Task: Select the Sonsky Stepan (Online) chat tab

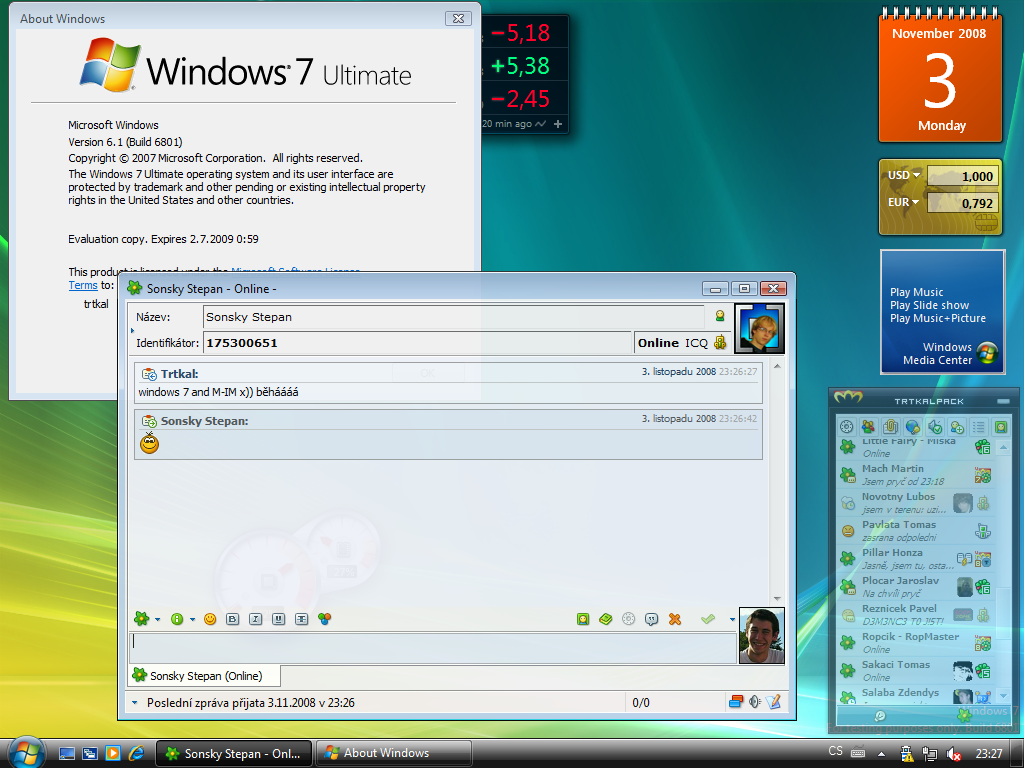Action: [204, 676]
